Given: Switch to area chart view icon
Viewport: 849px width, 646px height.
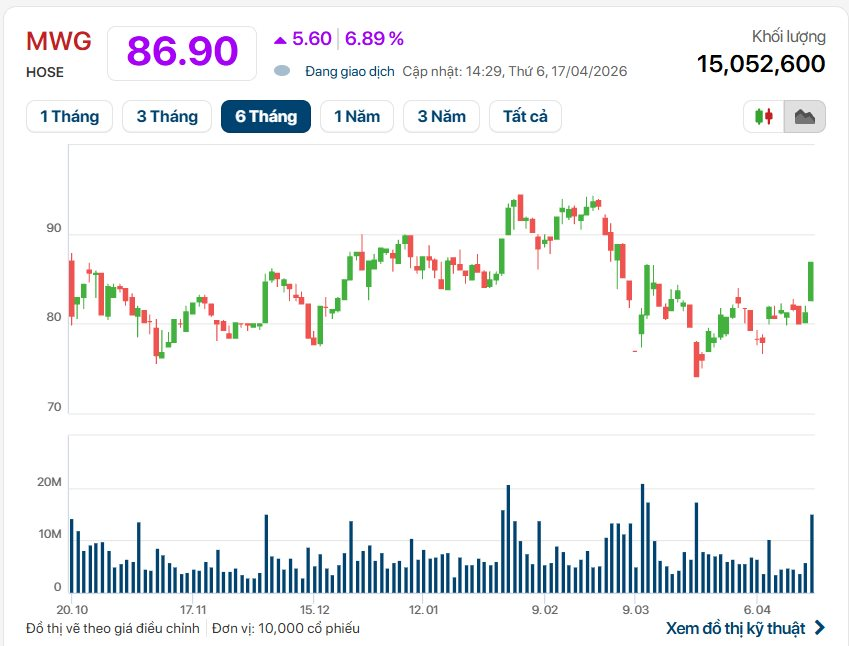Looking at the screenshot, I should [804, 117].
